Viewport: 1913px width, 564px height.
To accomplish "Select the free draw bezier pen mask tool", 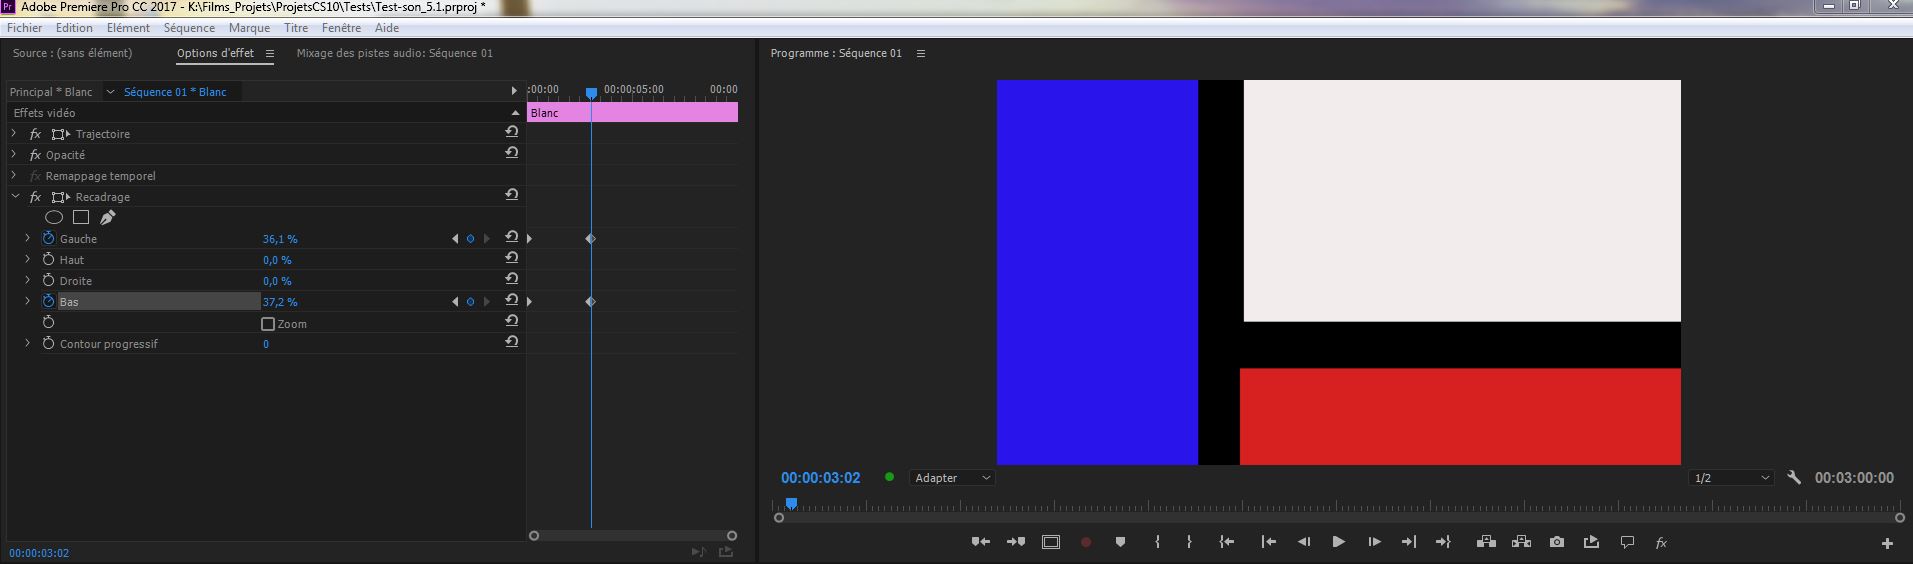I will point(108,217).
